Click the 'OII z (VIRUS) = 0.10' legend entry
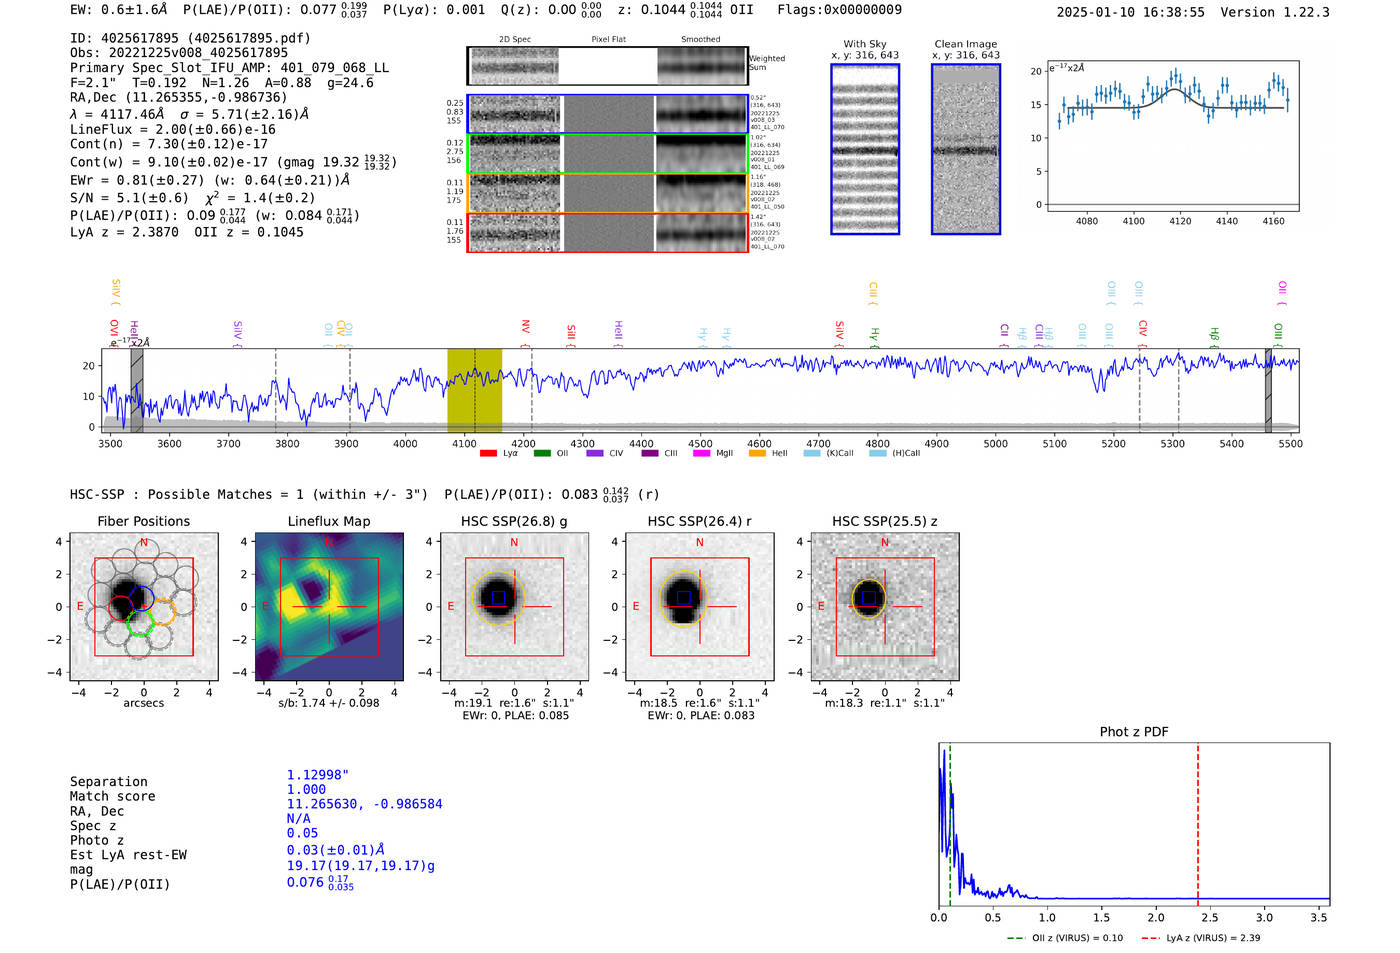 1065,938
